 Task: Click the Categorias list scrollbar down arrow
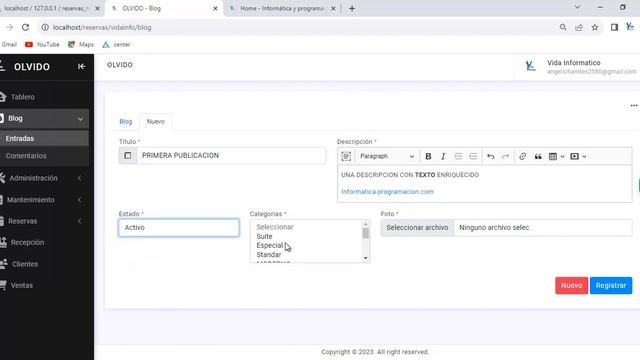[366, 258]
